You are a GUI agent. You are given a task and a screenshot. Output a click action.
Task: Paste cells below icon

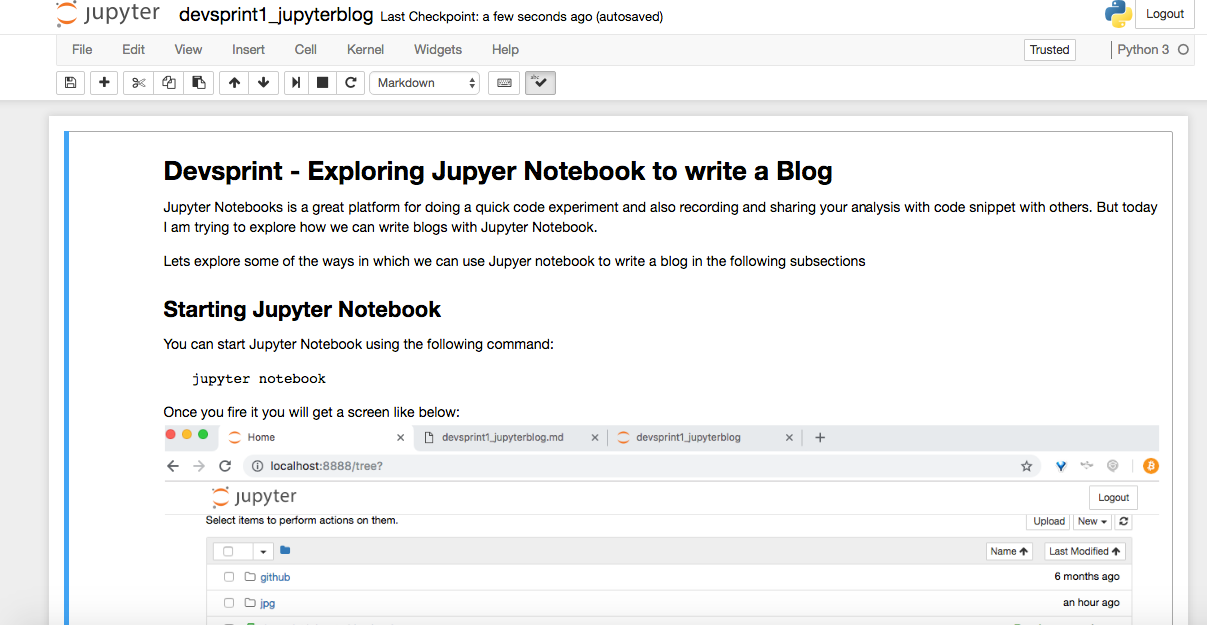199,83
